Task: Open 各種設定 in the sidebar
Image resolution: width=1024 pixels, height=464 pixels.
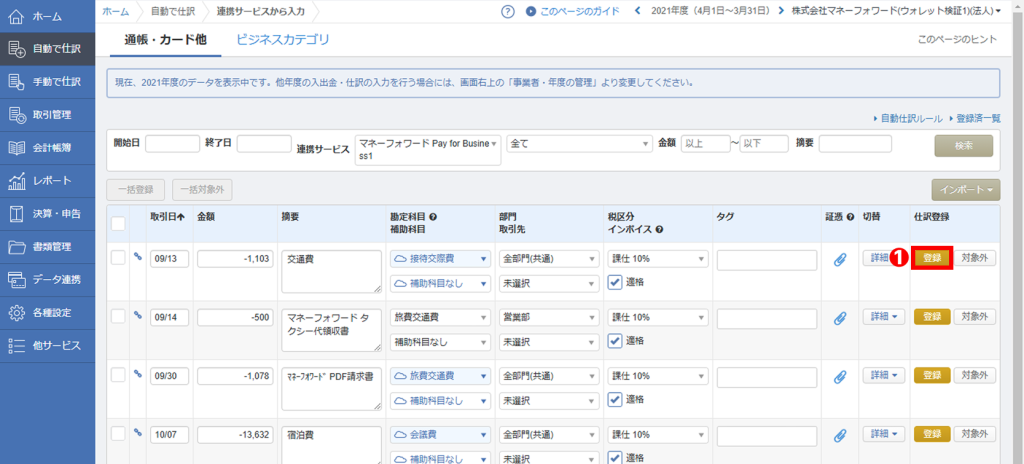Action: pyautogui.click(x=48, y=313)
